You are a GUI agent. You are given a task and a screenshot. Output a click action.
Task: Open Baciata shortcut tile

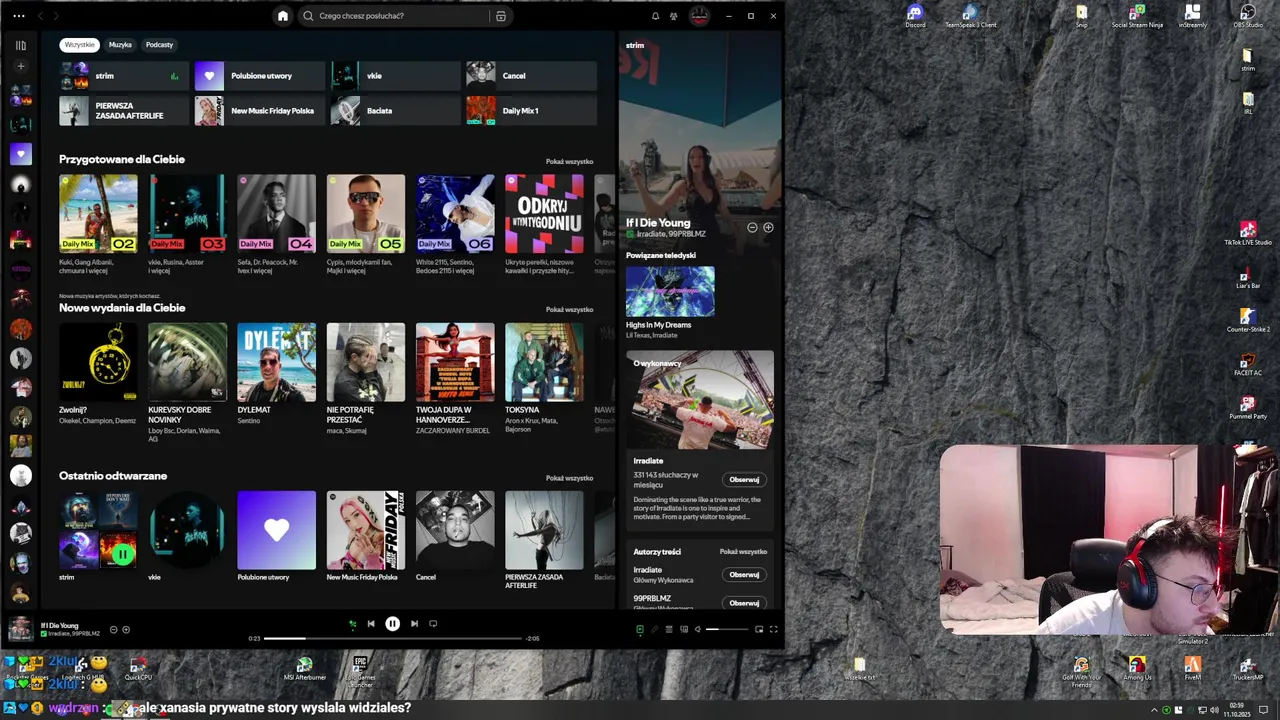coord(395,111)
